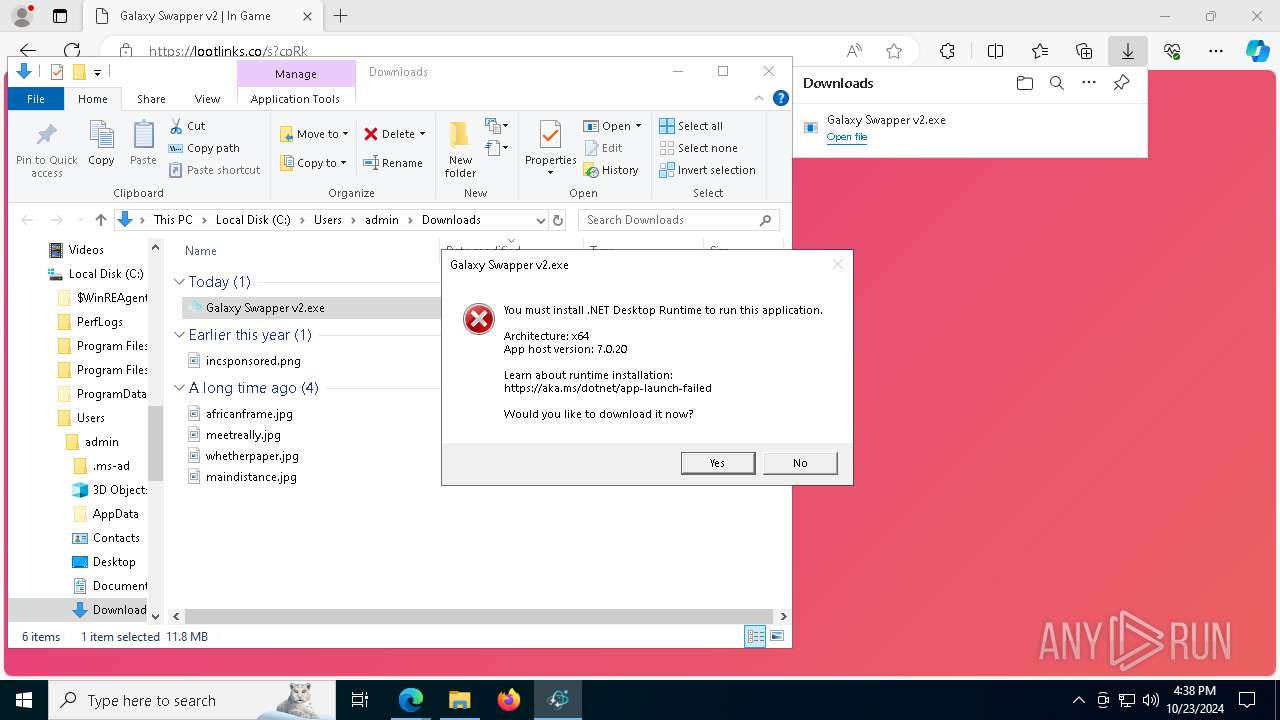Select whetherpaper.jpg file
Image resolution: width=1280 pixels, height=720 pixels.
pyautogui.click(x=252, y=456)
